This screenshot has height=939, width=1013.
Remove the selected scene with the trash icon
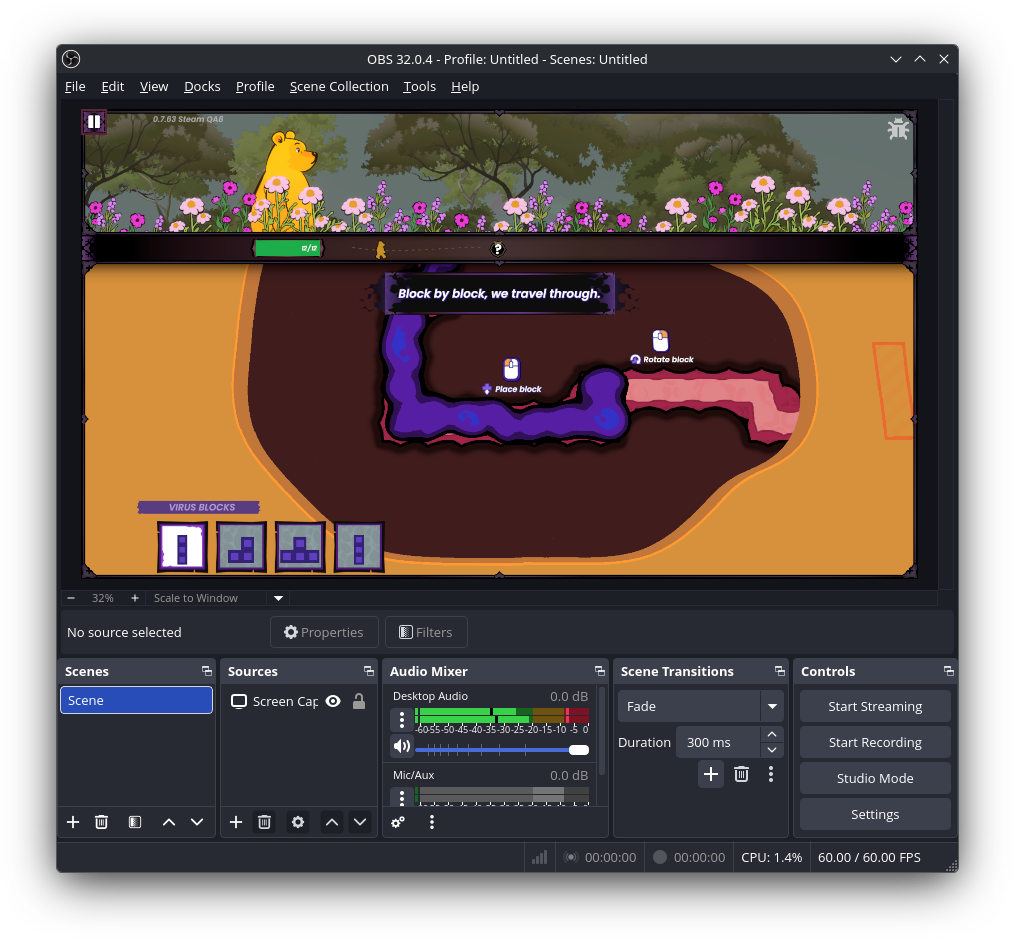coord(101,822)
